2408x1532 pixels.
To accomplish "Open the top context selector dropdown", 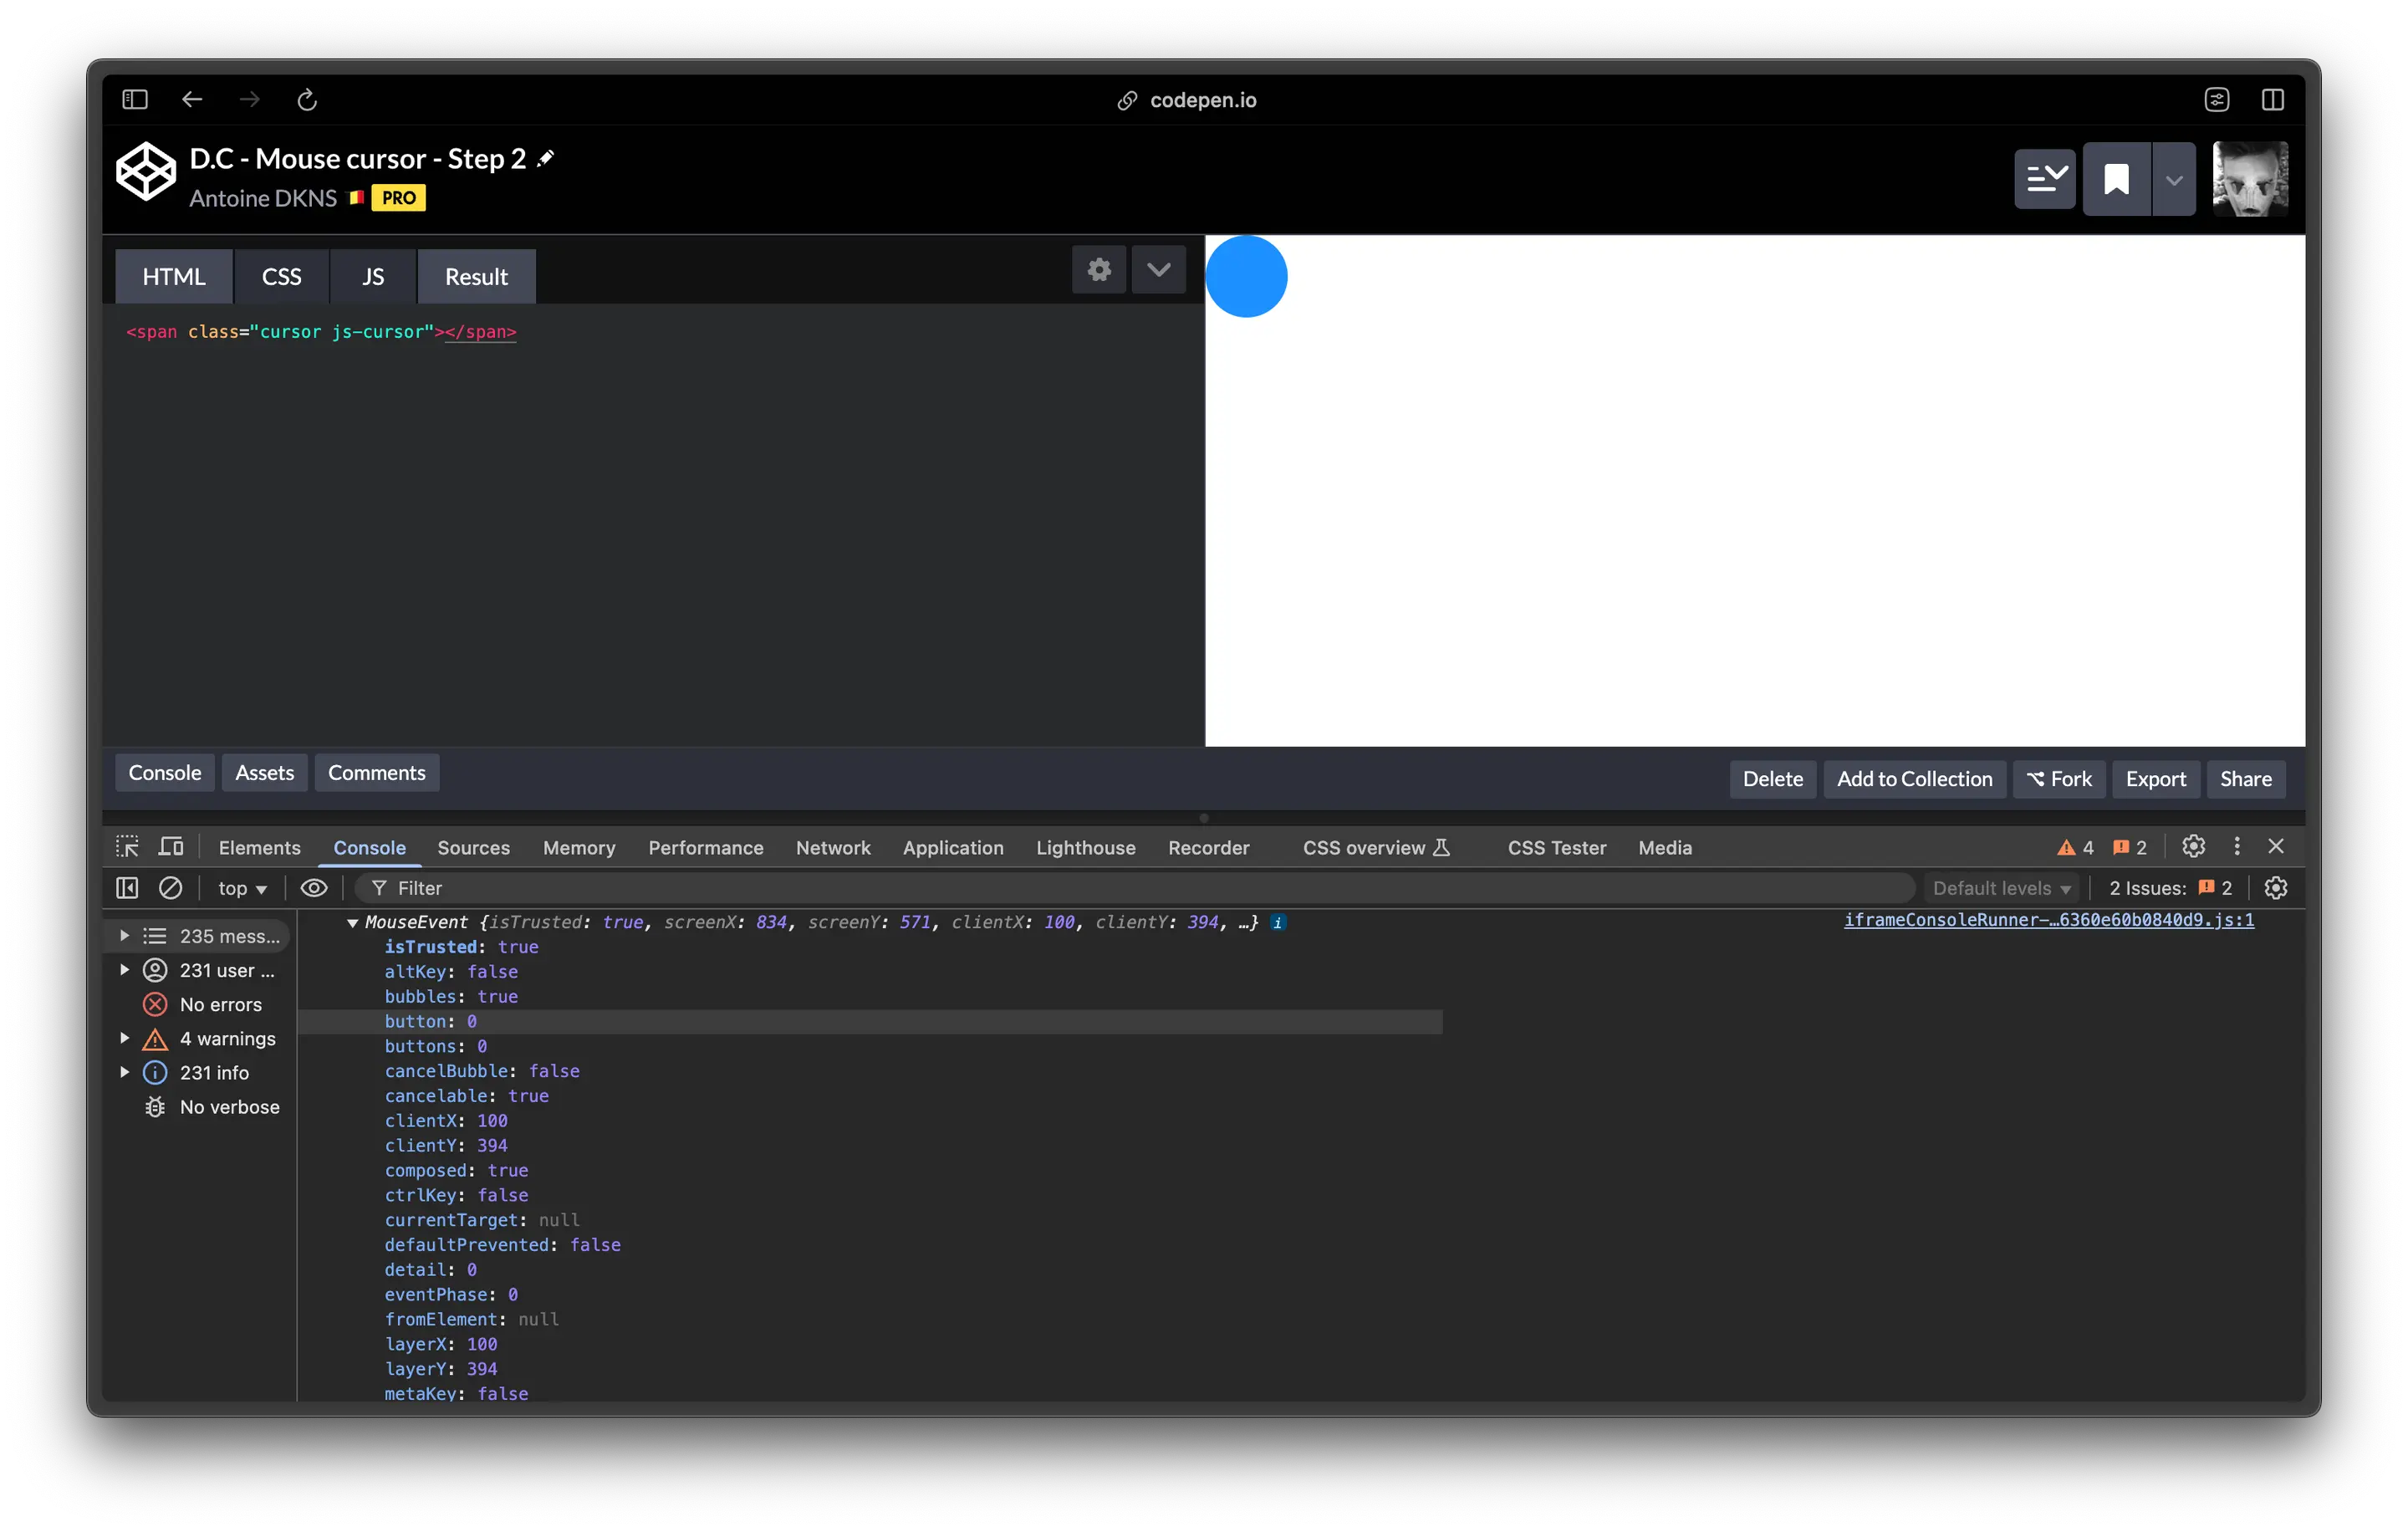I will coord(242,888).
